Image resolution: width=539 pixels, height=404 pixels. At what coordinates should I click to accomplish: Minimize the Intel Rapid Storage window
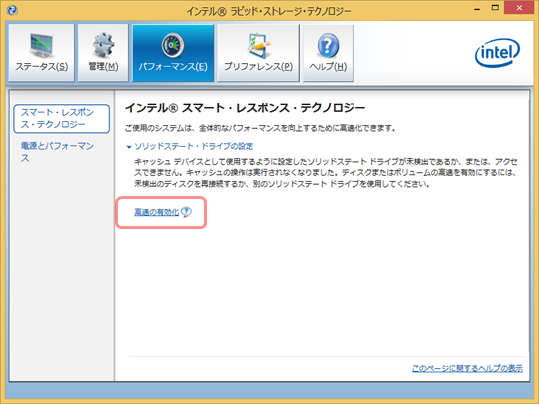point(477,9)
